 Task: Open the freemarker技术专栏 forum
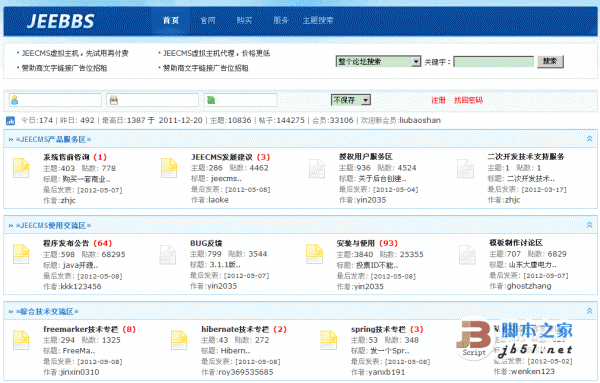tap(80, 329)
